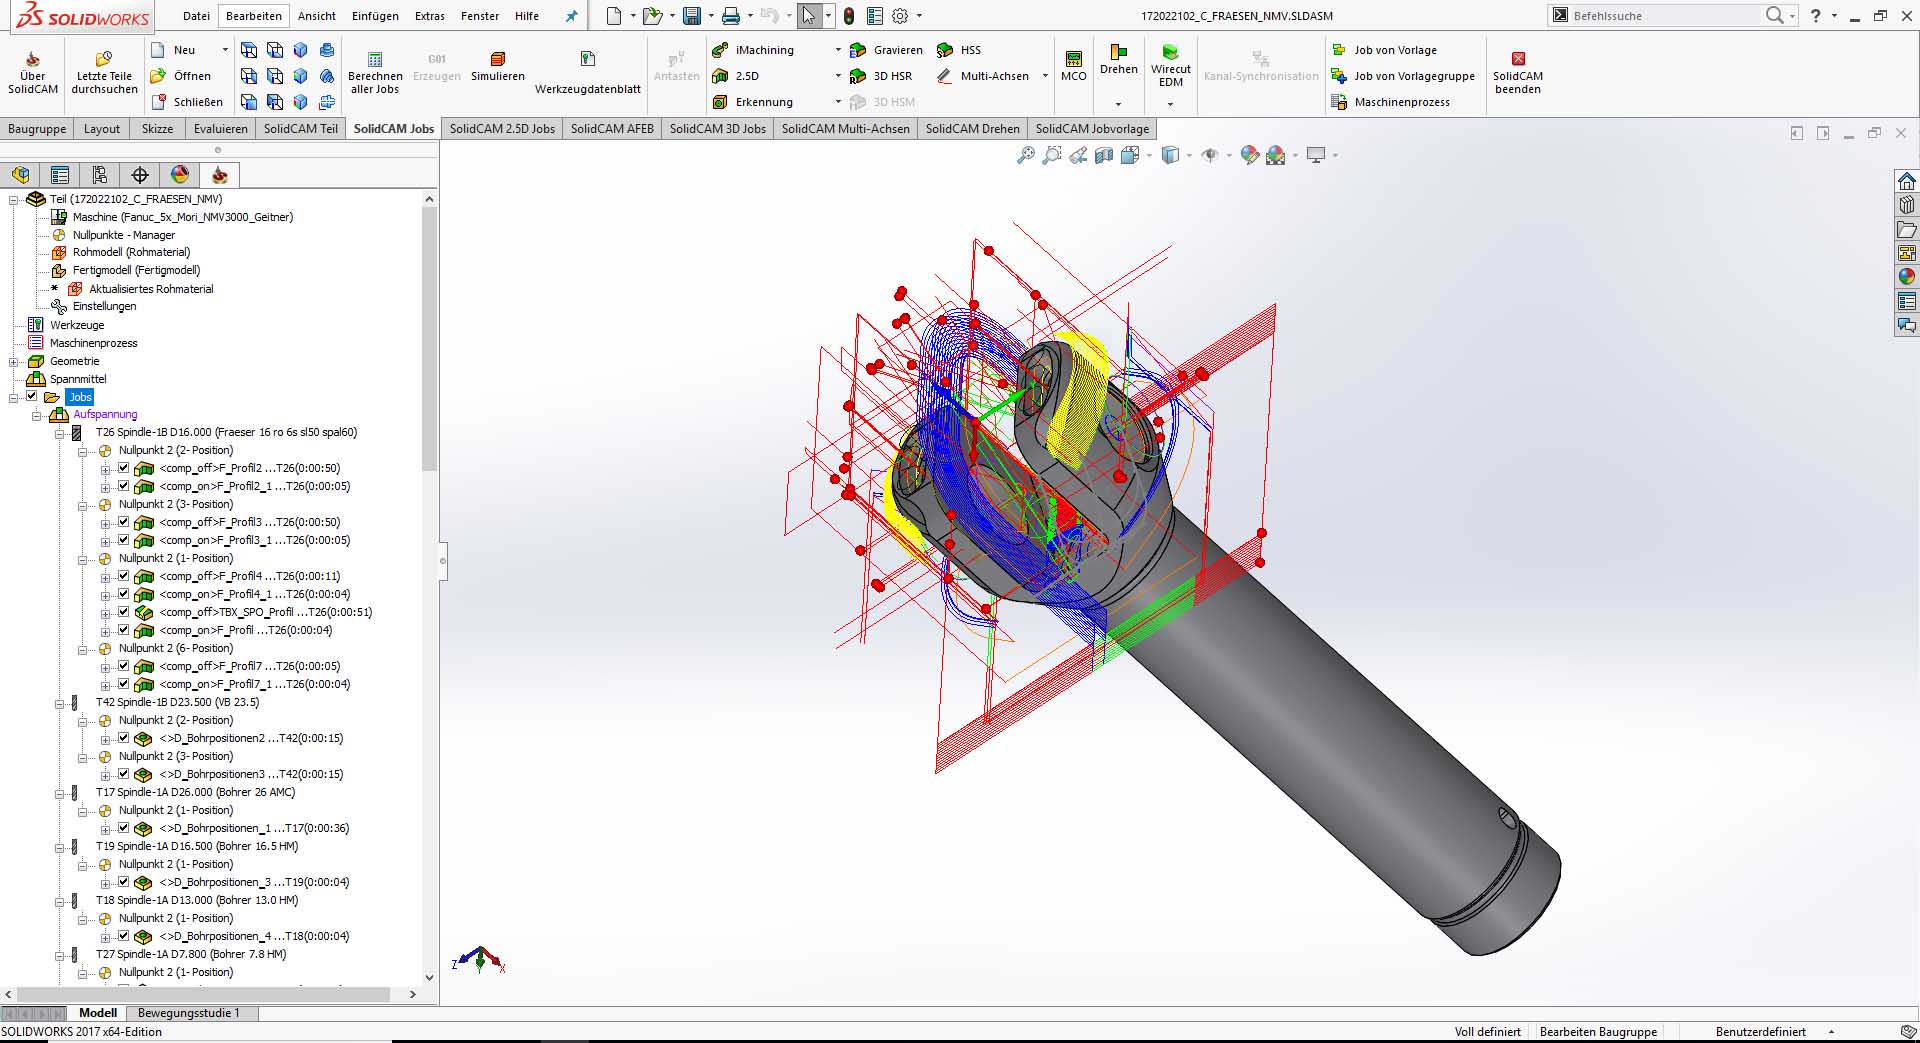Open the Datei menu

coord(196,16)
